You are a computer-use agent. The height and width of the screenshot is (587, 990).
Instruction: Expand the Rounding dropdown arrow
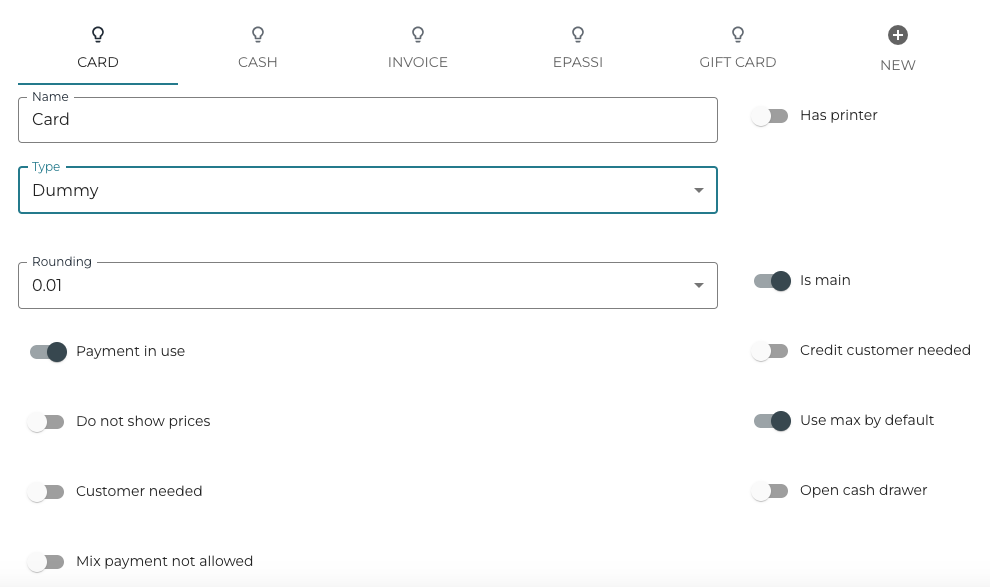tap(699, 286)
